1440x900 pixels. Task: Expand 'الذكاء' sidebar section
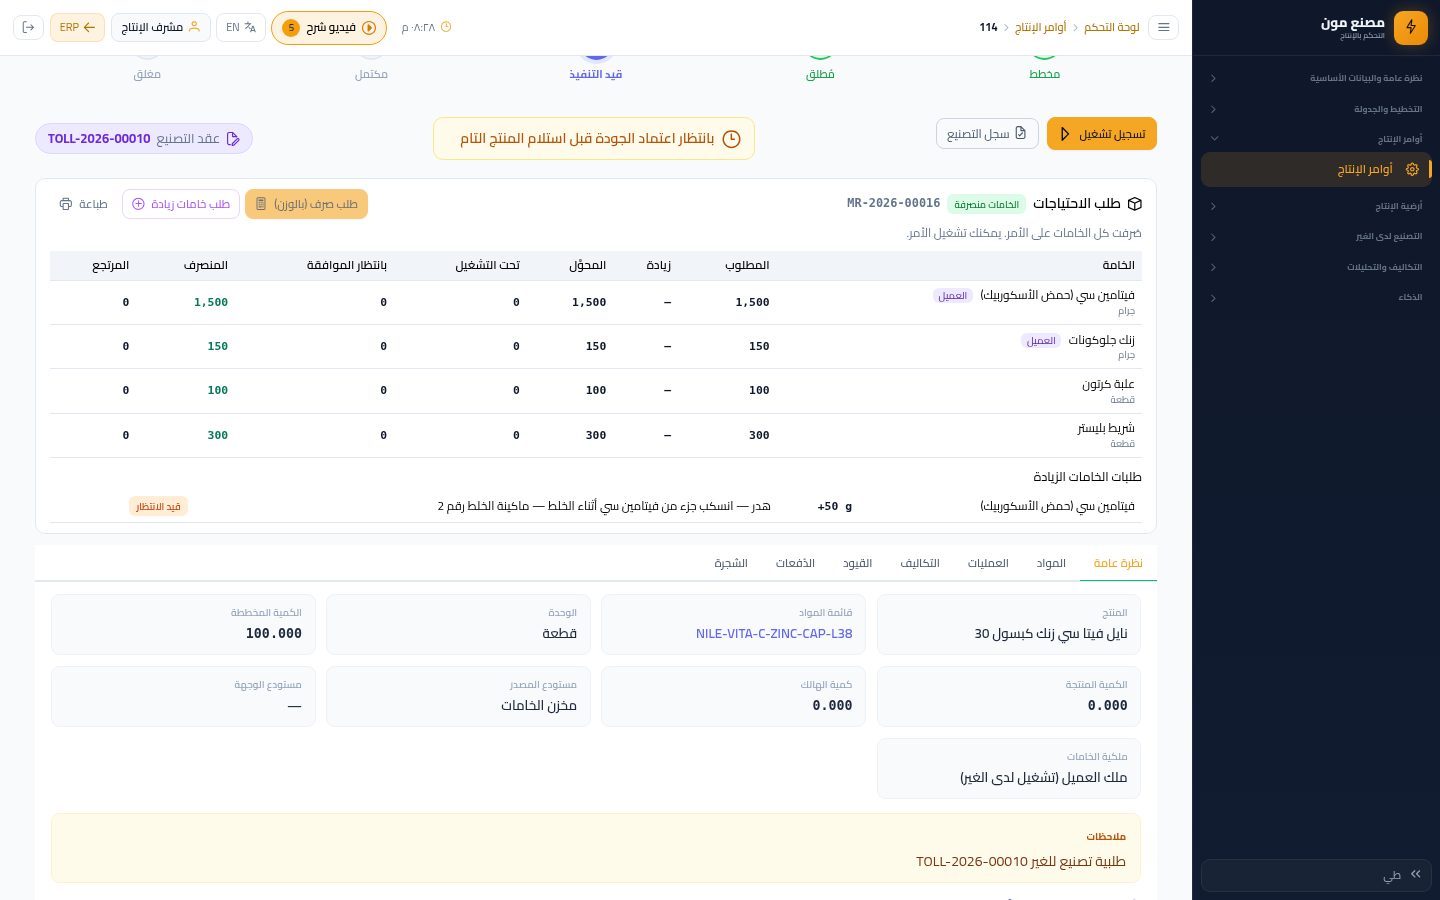pyautogui.click(x=1316, y=298)
